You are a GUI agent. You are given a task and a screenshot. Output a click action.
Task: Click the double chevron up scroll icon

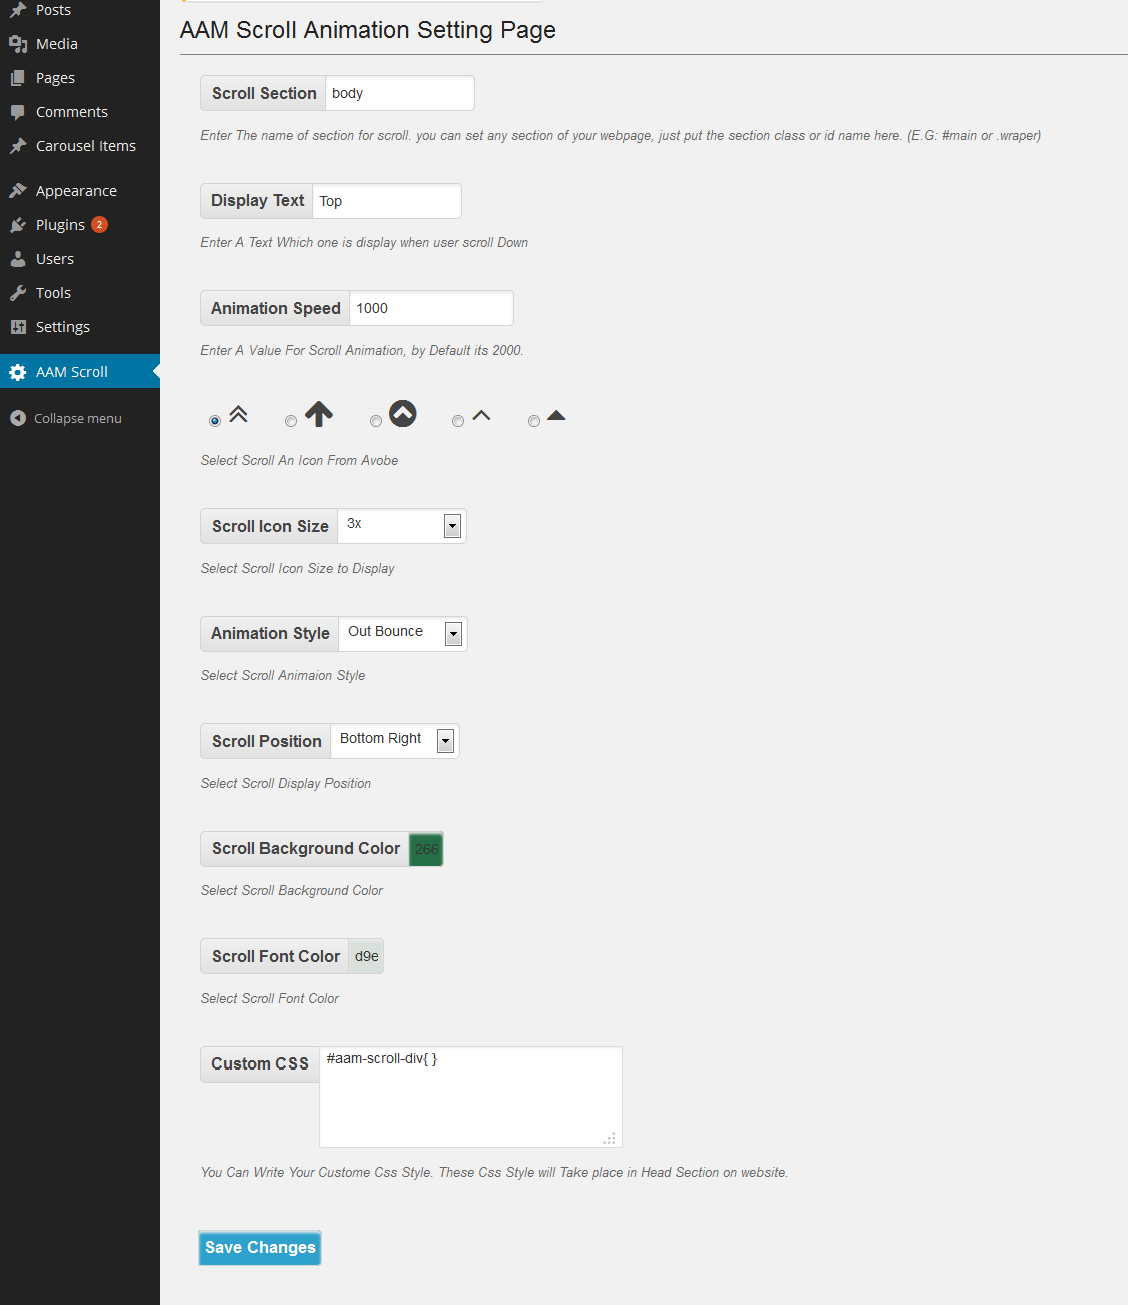coord(238,414)
